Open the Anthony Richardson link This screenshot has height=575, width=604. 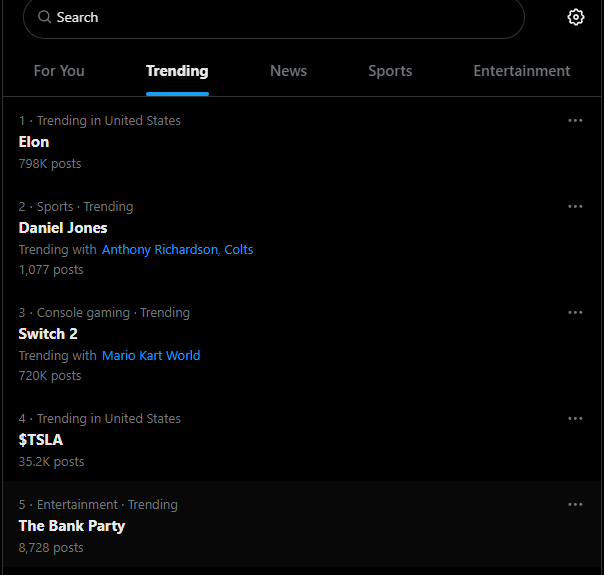[x=160, y=250]
